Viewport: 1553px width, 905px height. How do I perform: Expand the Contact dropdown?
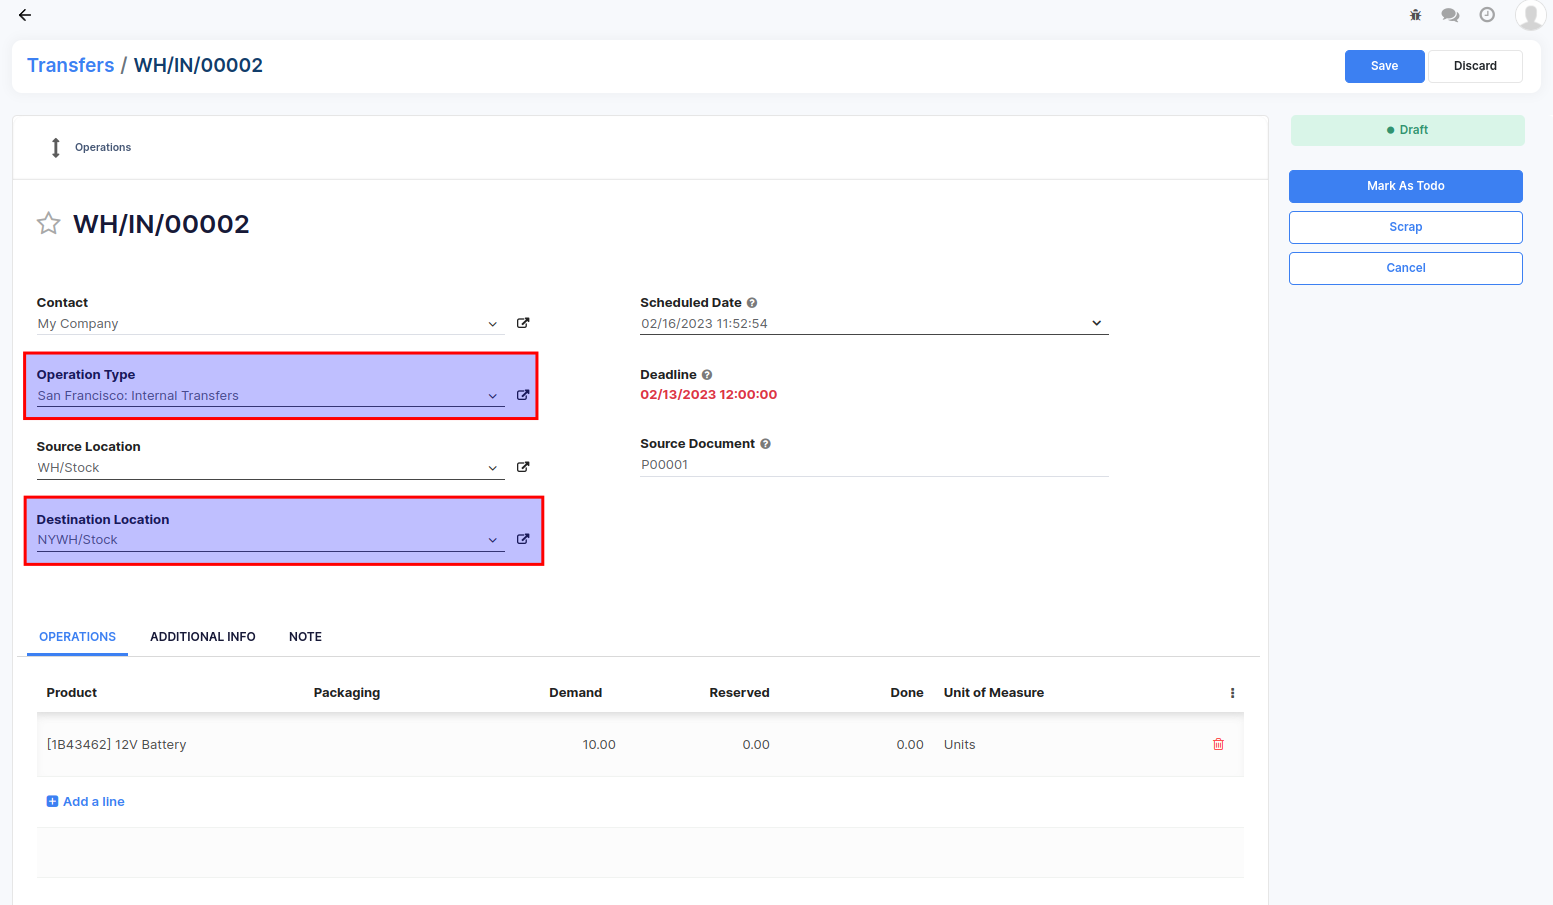492,324
